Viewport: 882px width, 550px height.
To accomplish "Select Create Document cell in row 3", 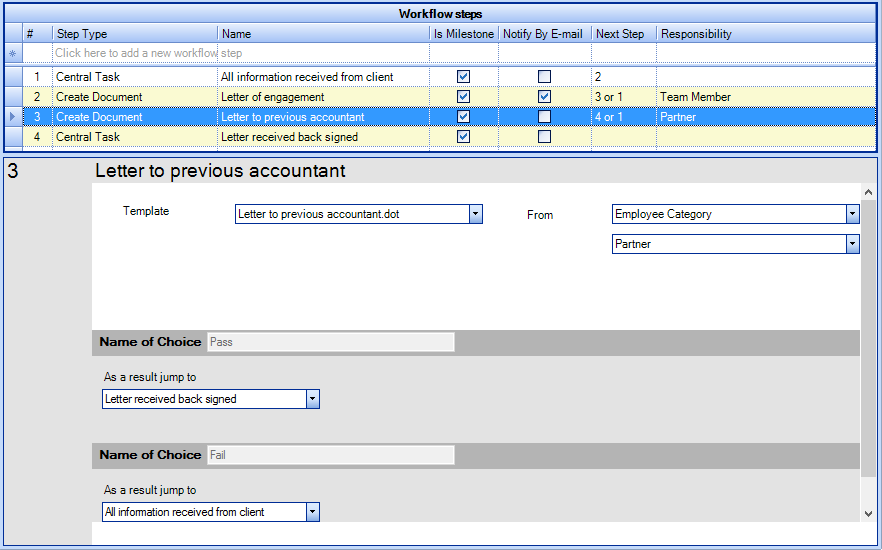I will pos(135,117).
